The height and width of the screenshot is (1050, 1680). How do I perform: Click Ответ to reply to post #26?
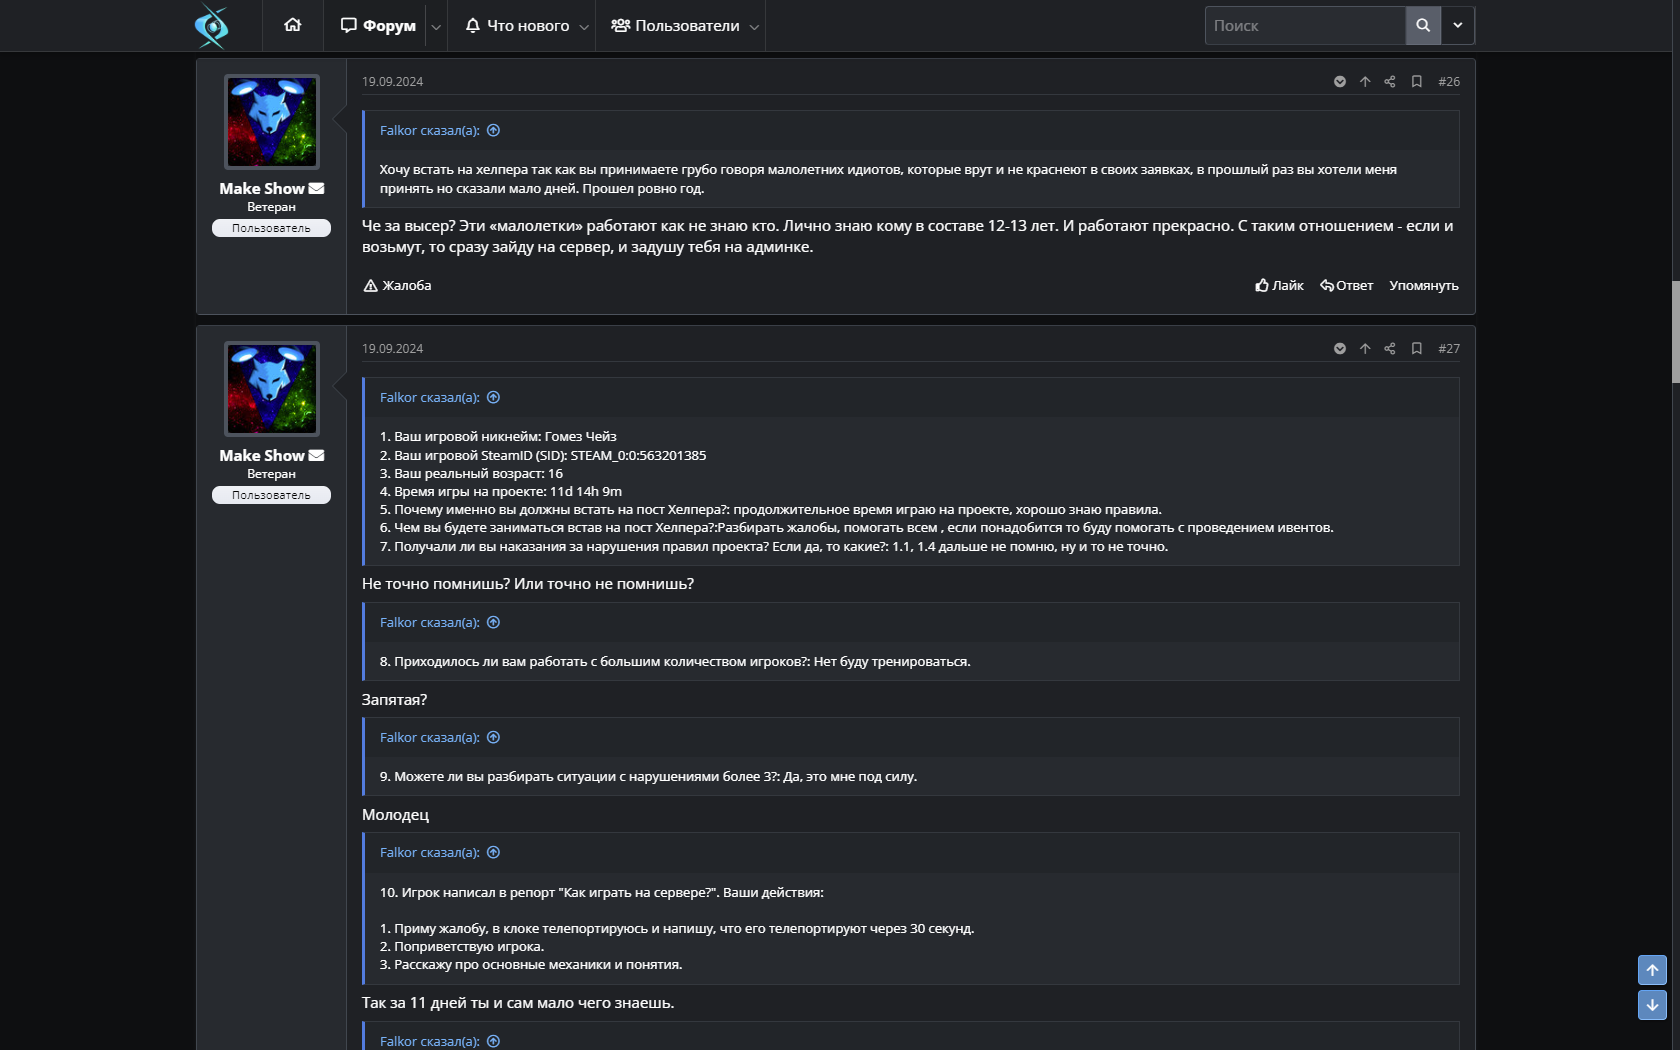click(x=1346, y=286)
